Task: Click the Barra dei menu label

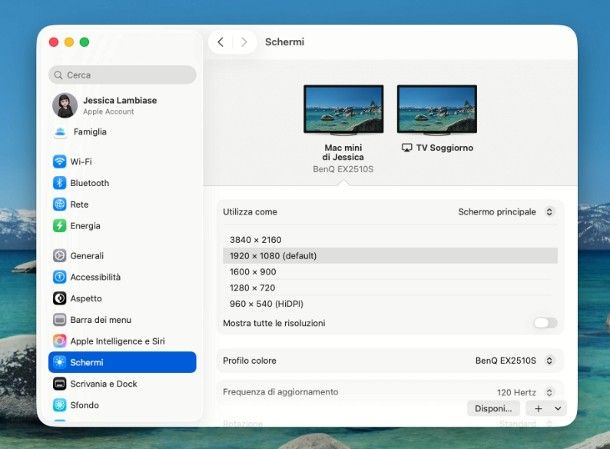Action: coord(101,320)
